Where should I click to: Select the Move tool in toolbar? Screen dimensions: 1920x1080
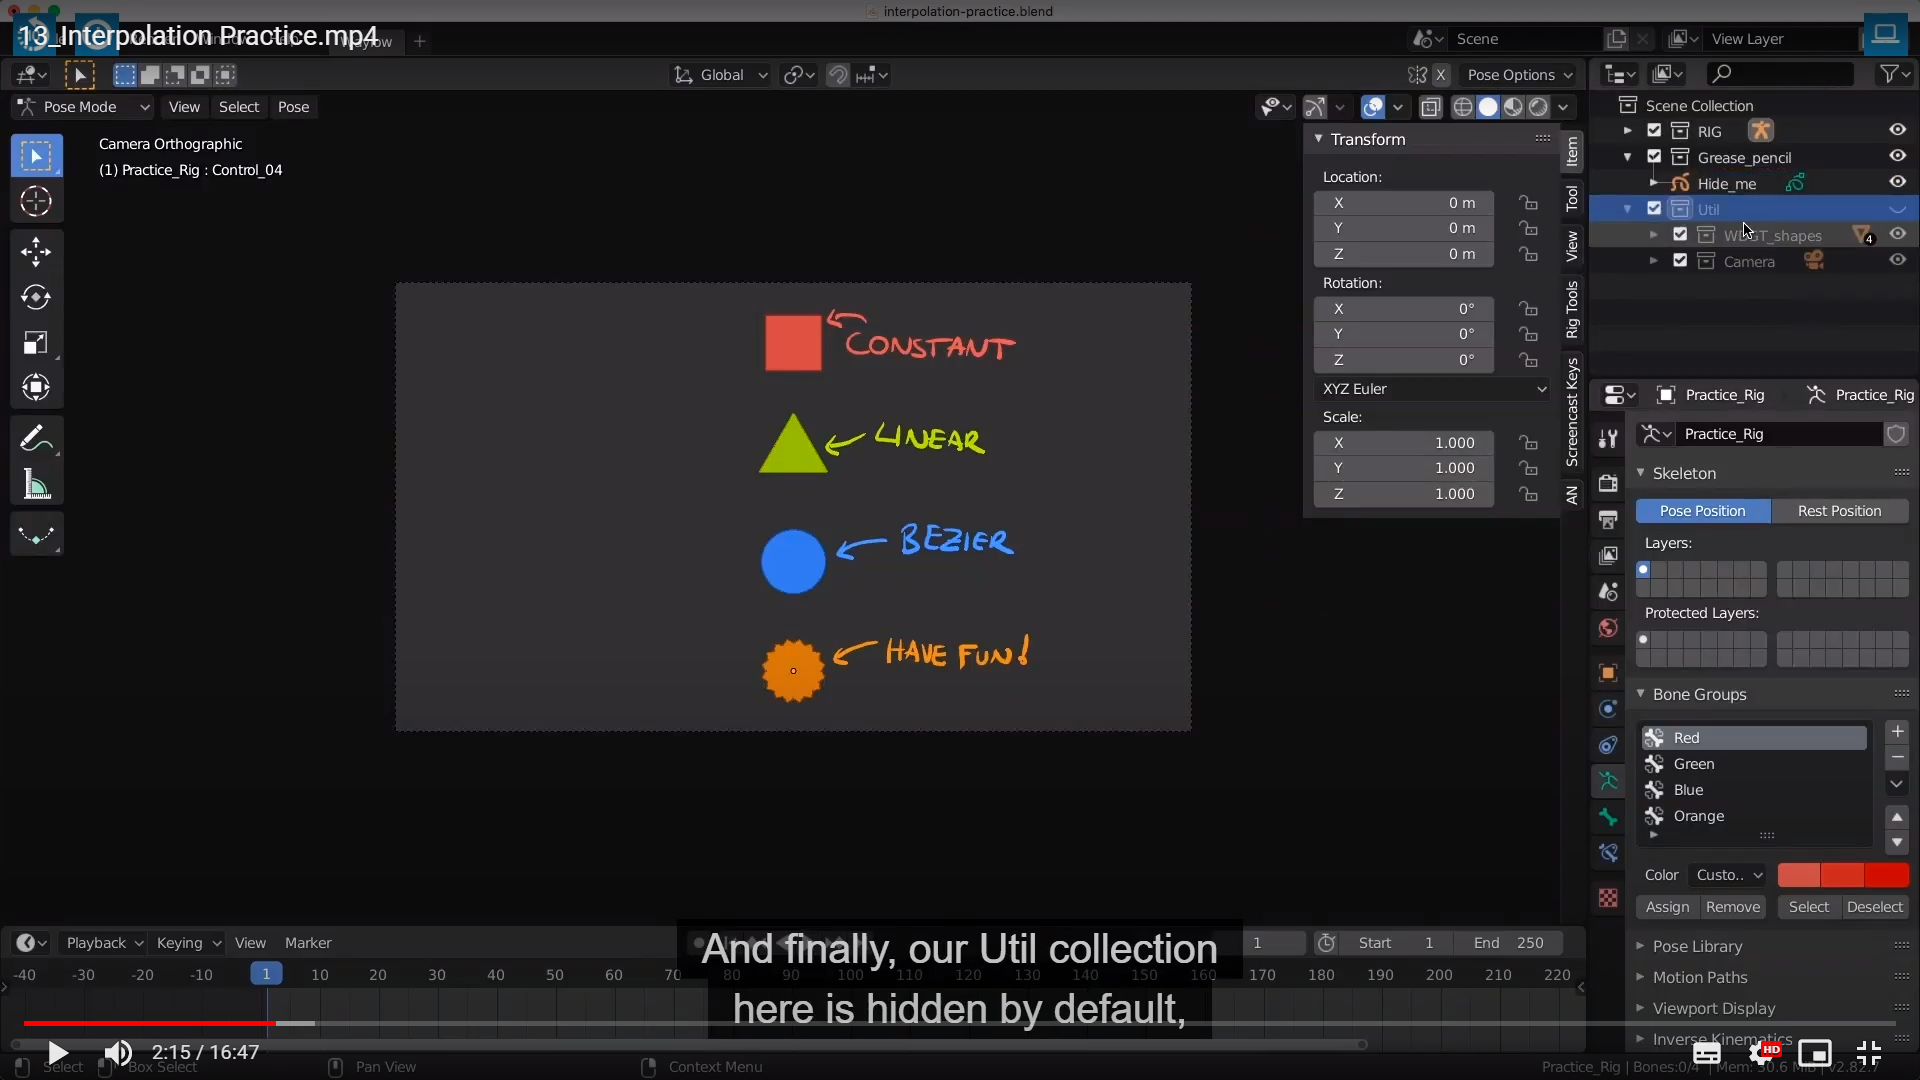click(x=36, y=251)
